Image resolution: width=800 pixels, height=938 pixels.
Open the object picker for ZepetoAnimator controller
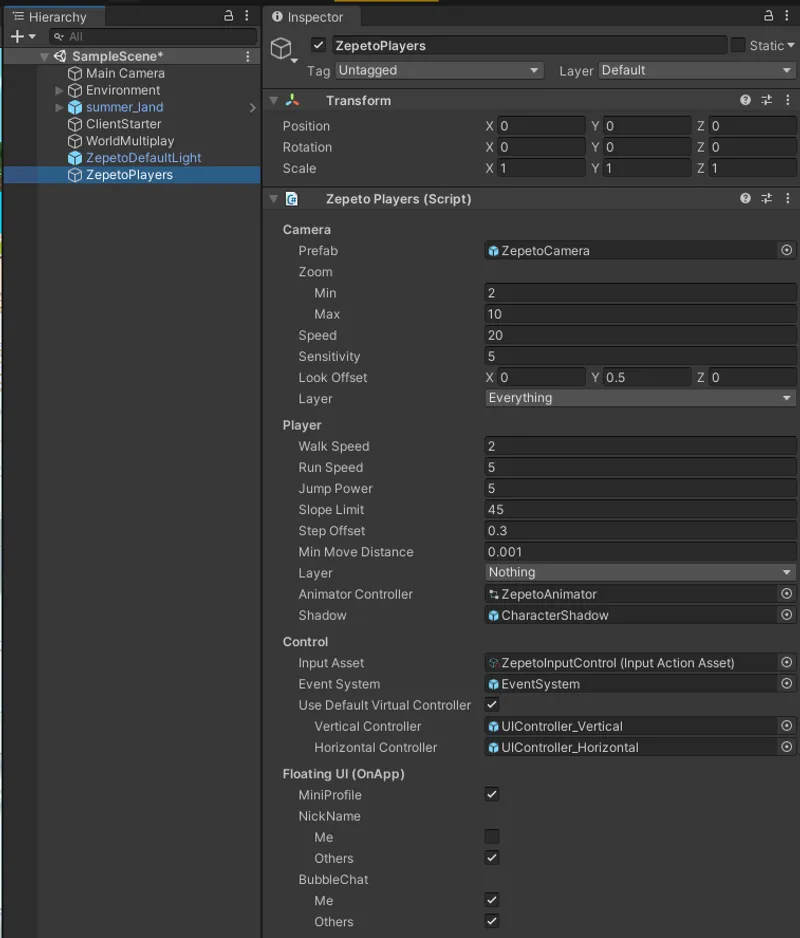point(786,593)
